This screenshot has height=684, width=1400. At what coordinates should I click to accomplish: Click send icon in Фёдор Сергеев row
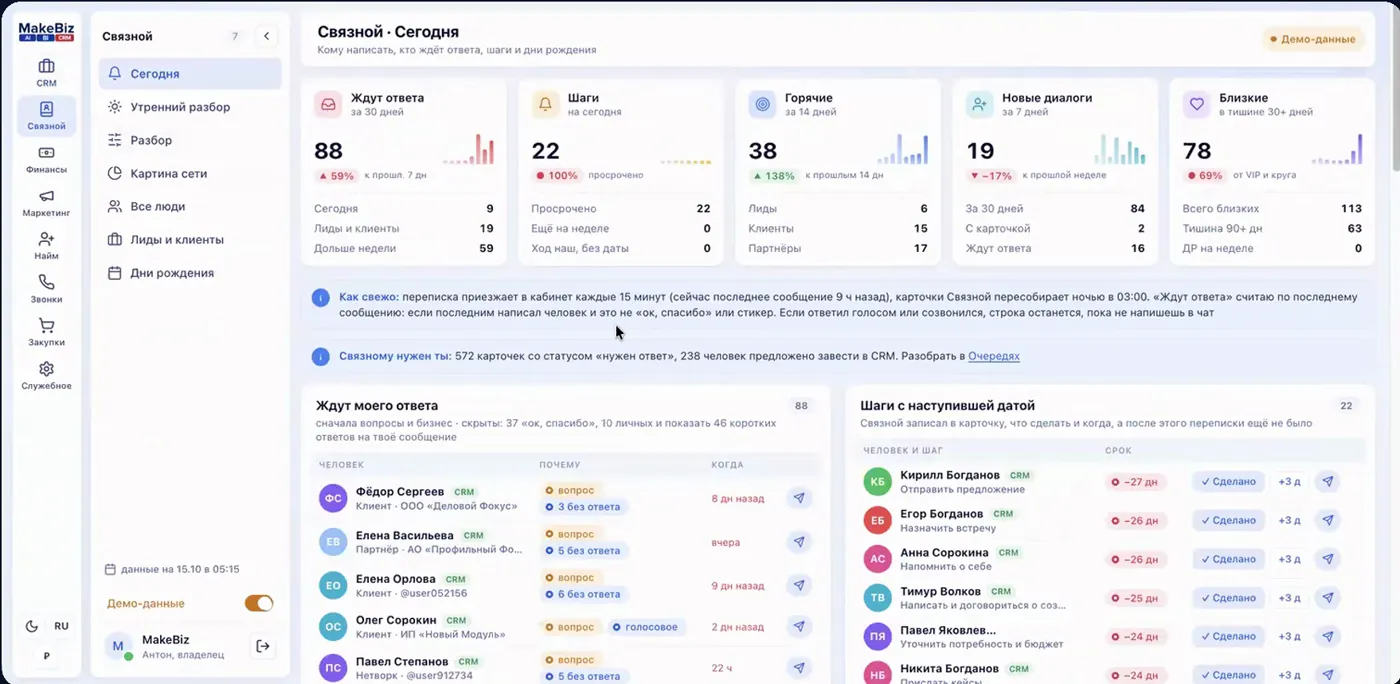pos(798,498)
